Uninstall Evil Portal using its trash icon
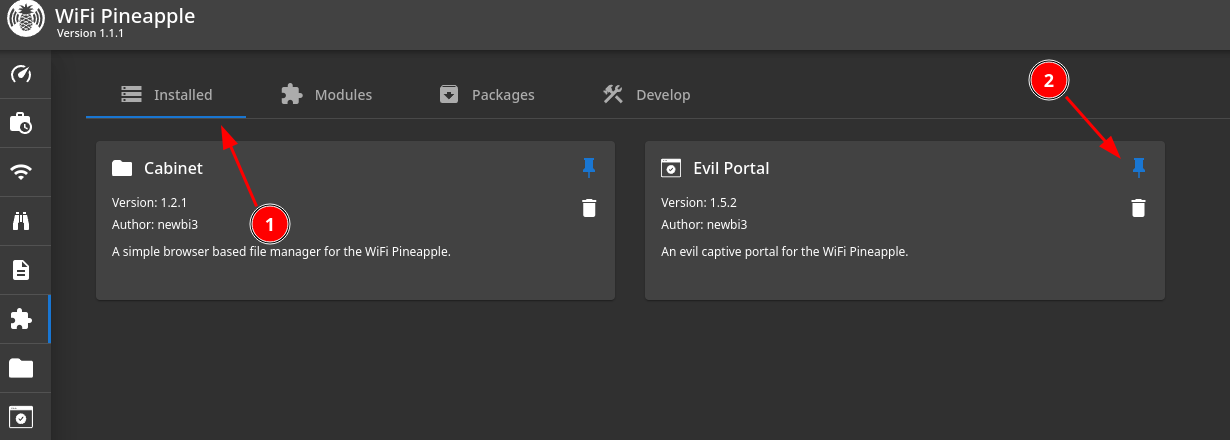The width and height of the screenshot is (1230, 440). coord(1138,208)
